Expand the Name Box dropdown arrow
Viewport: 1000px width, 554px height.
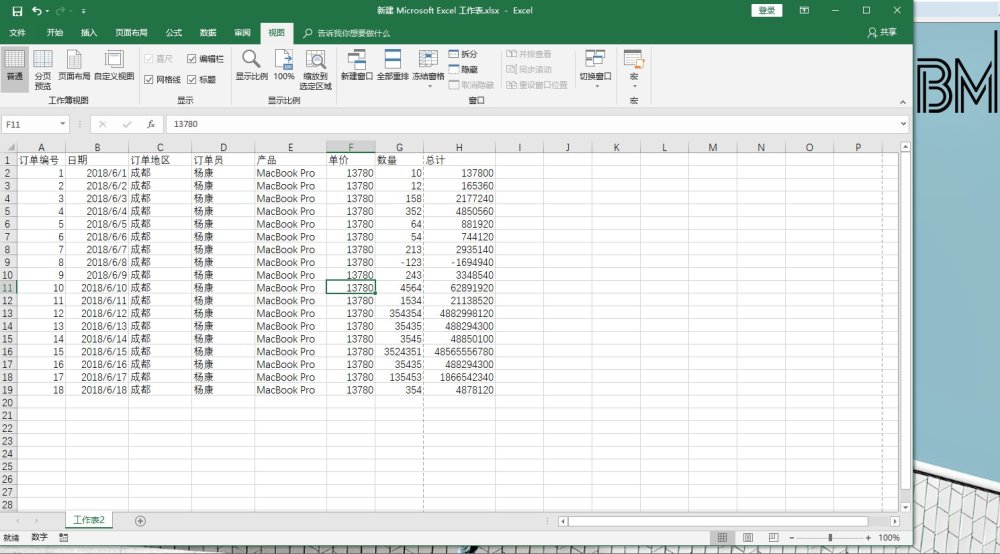[x=63, y=124]
